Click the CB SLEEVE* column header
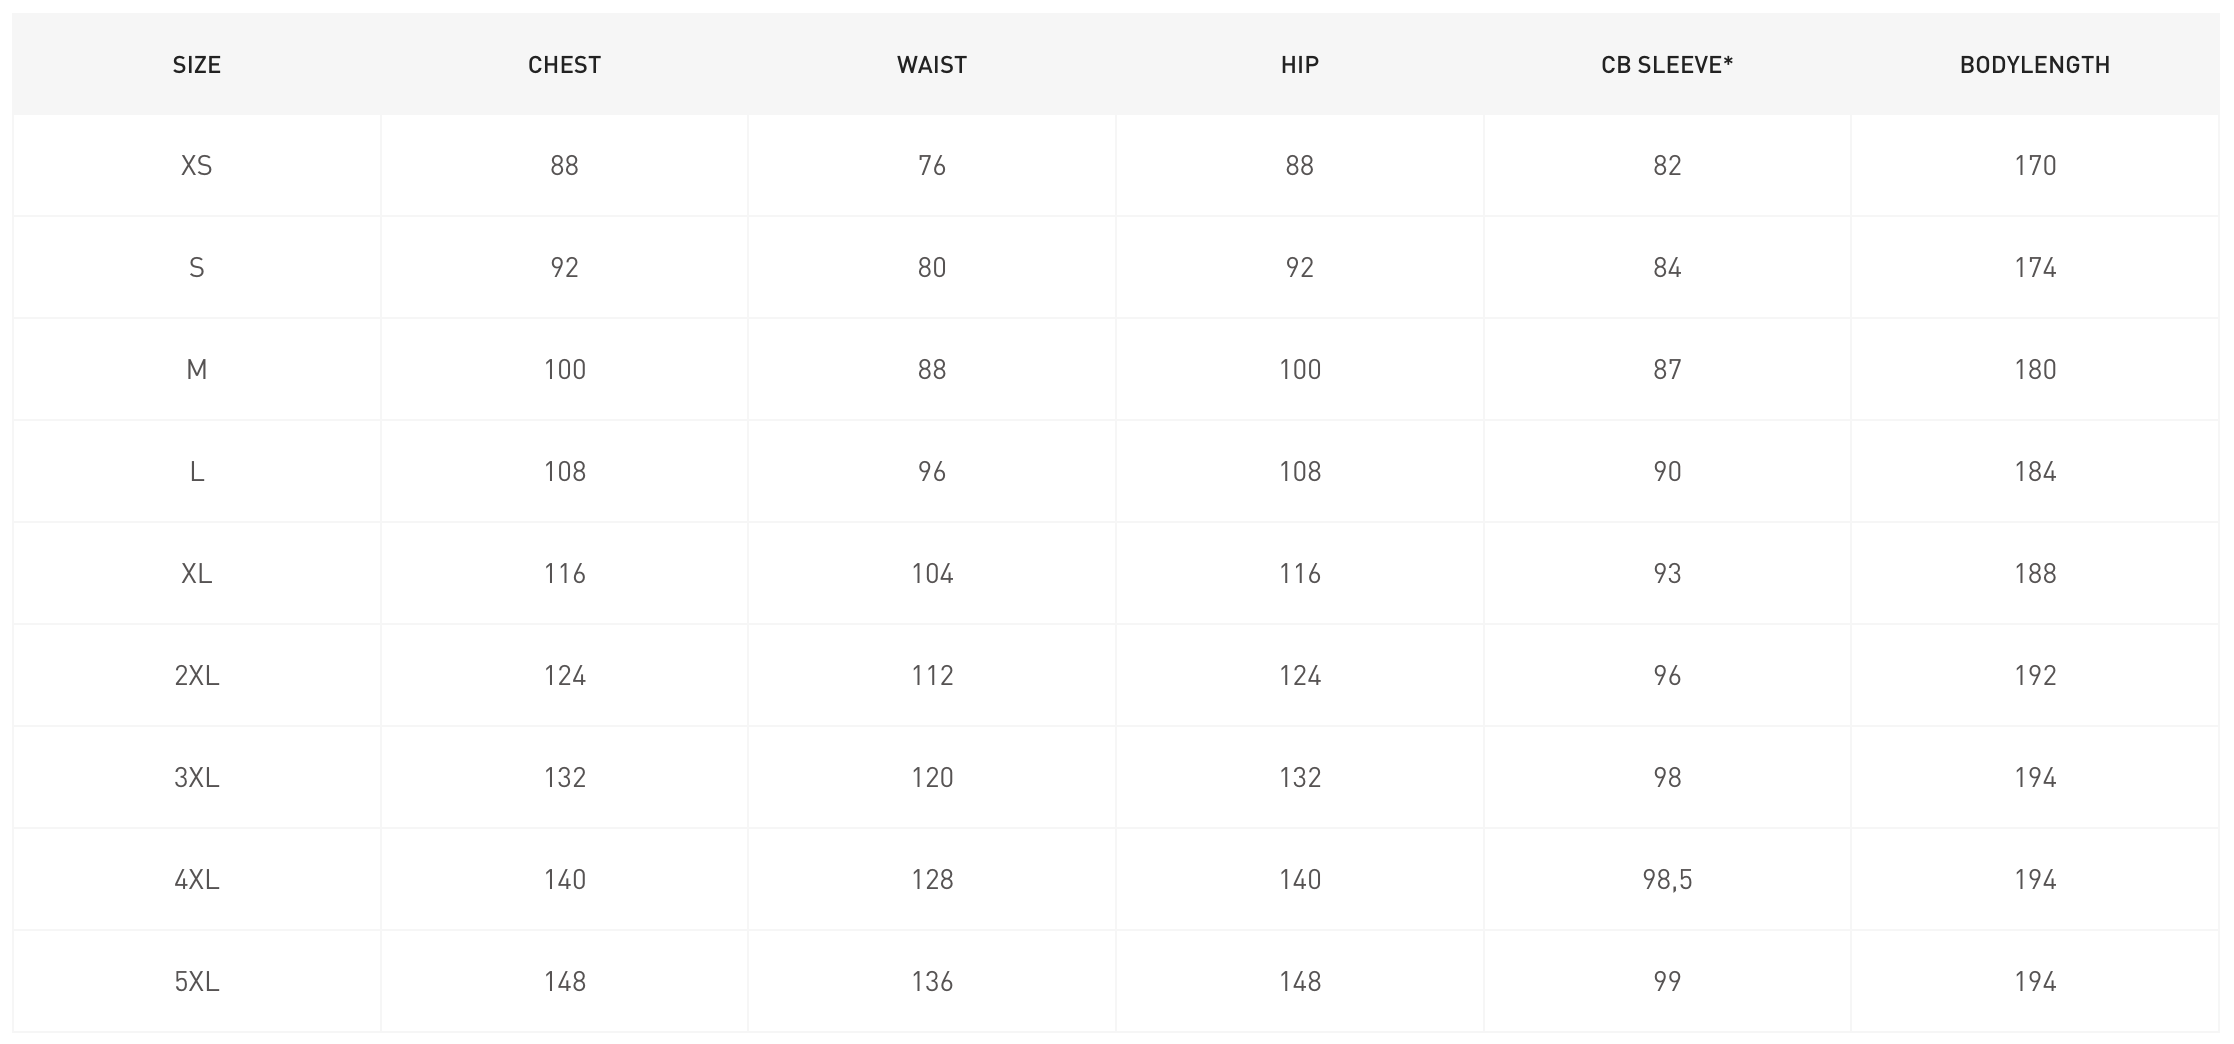Image resolution: width=2234 pixels, height=1044 pixels. pyautogui.click(x=1667, y=65)
